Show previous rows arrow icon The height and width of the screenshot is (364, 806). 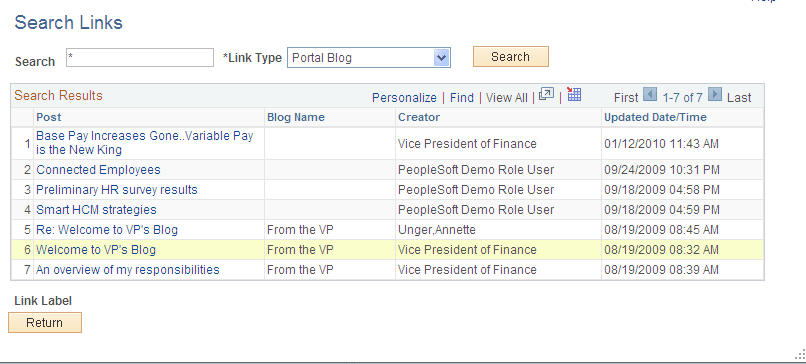(650, 95)
